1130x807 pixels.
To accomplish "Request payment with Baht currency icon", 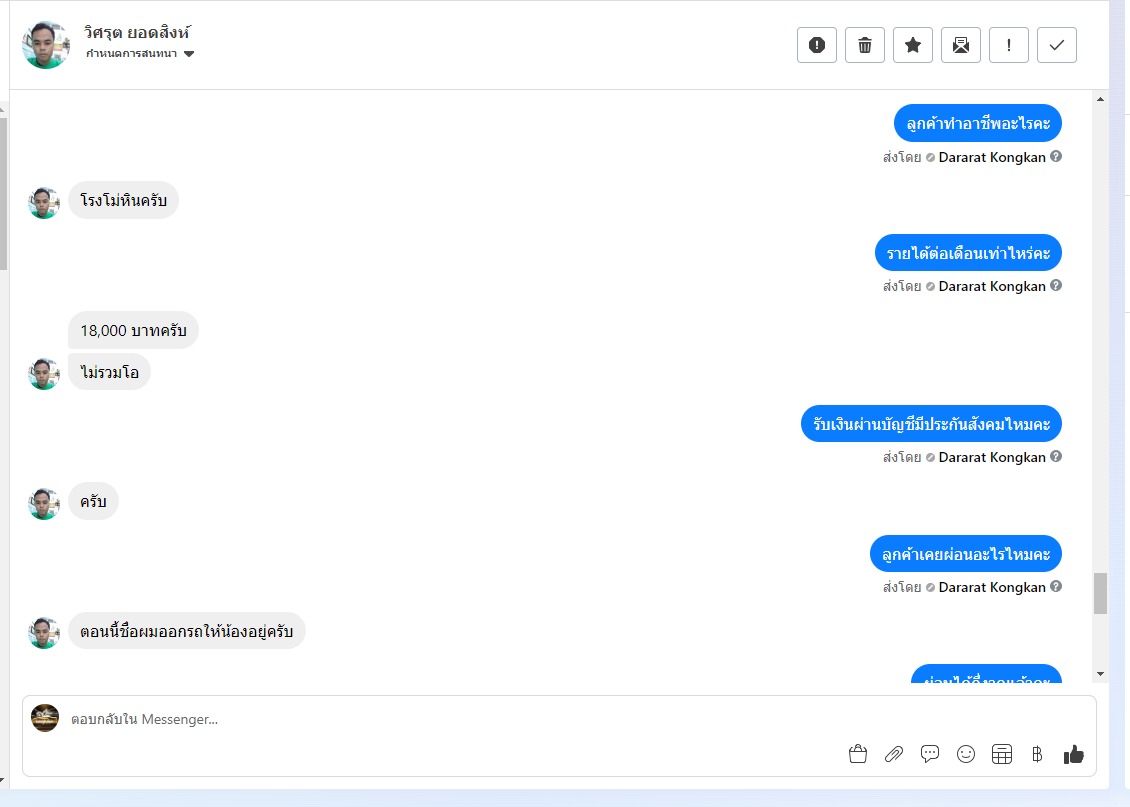I will pyautogui.click(x=1037, y=754).
